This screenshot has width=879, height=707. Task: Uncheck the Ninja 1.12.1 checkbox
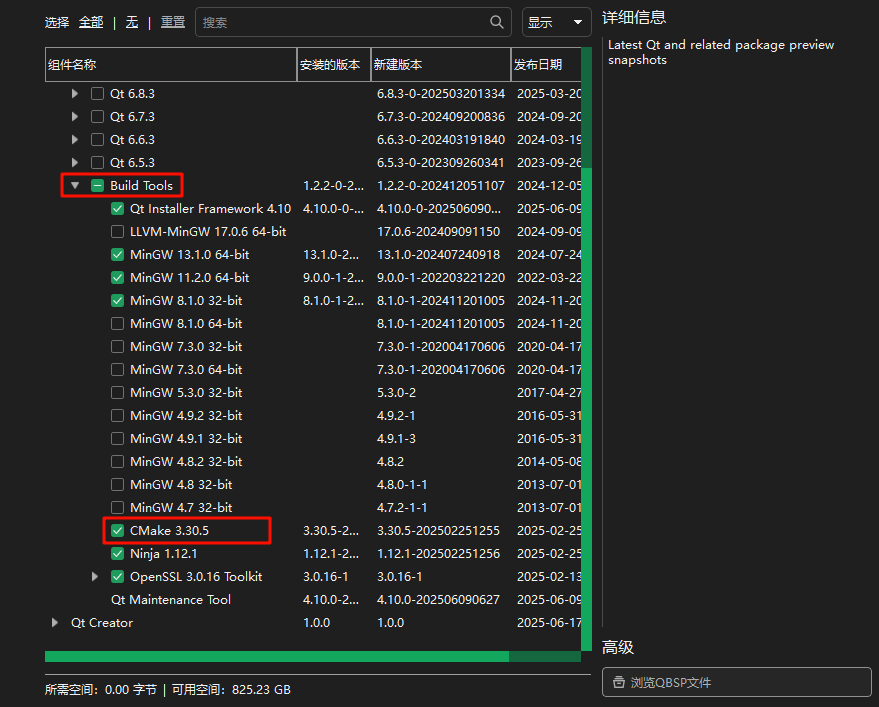pyautogui.click(x=118, y=554)
